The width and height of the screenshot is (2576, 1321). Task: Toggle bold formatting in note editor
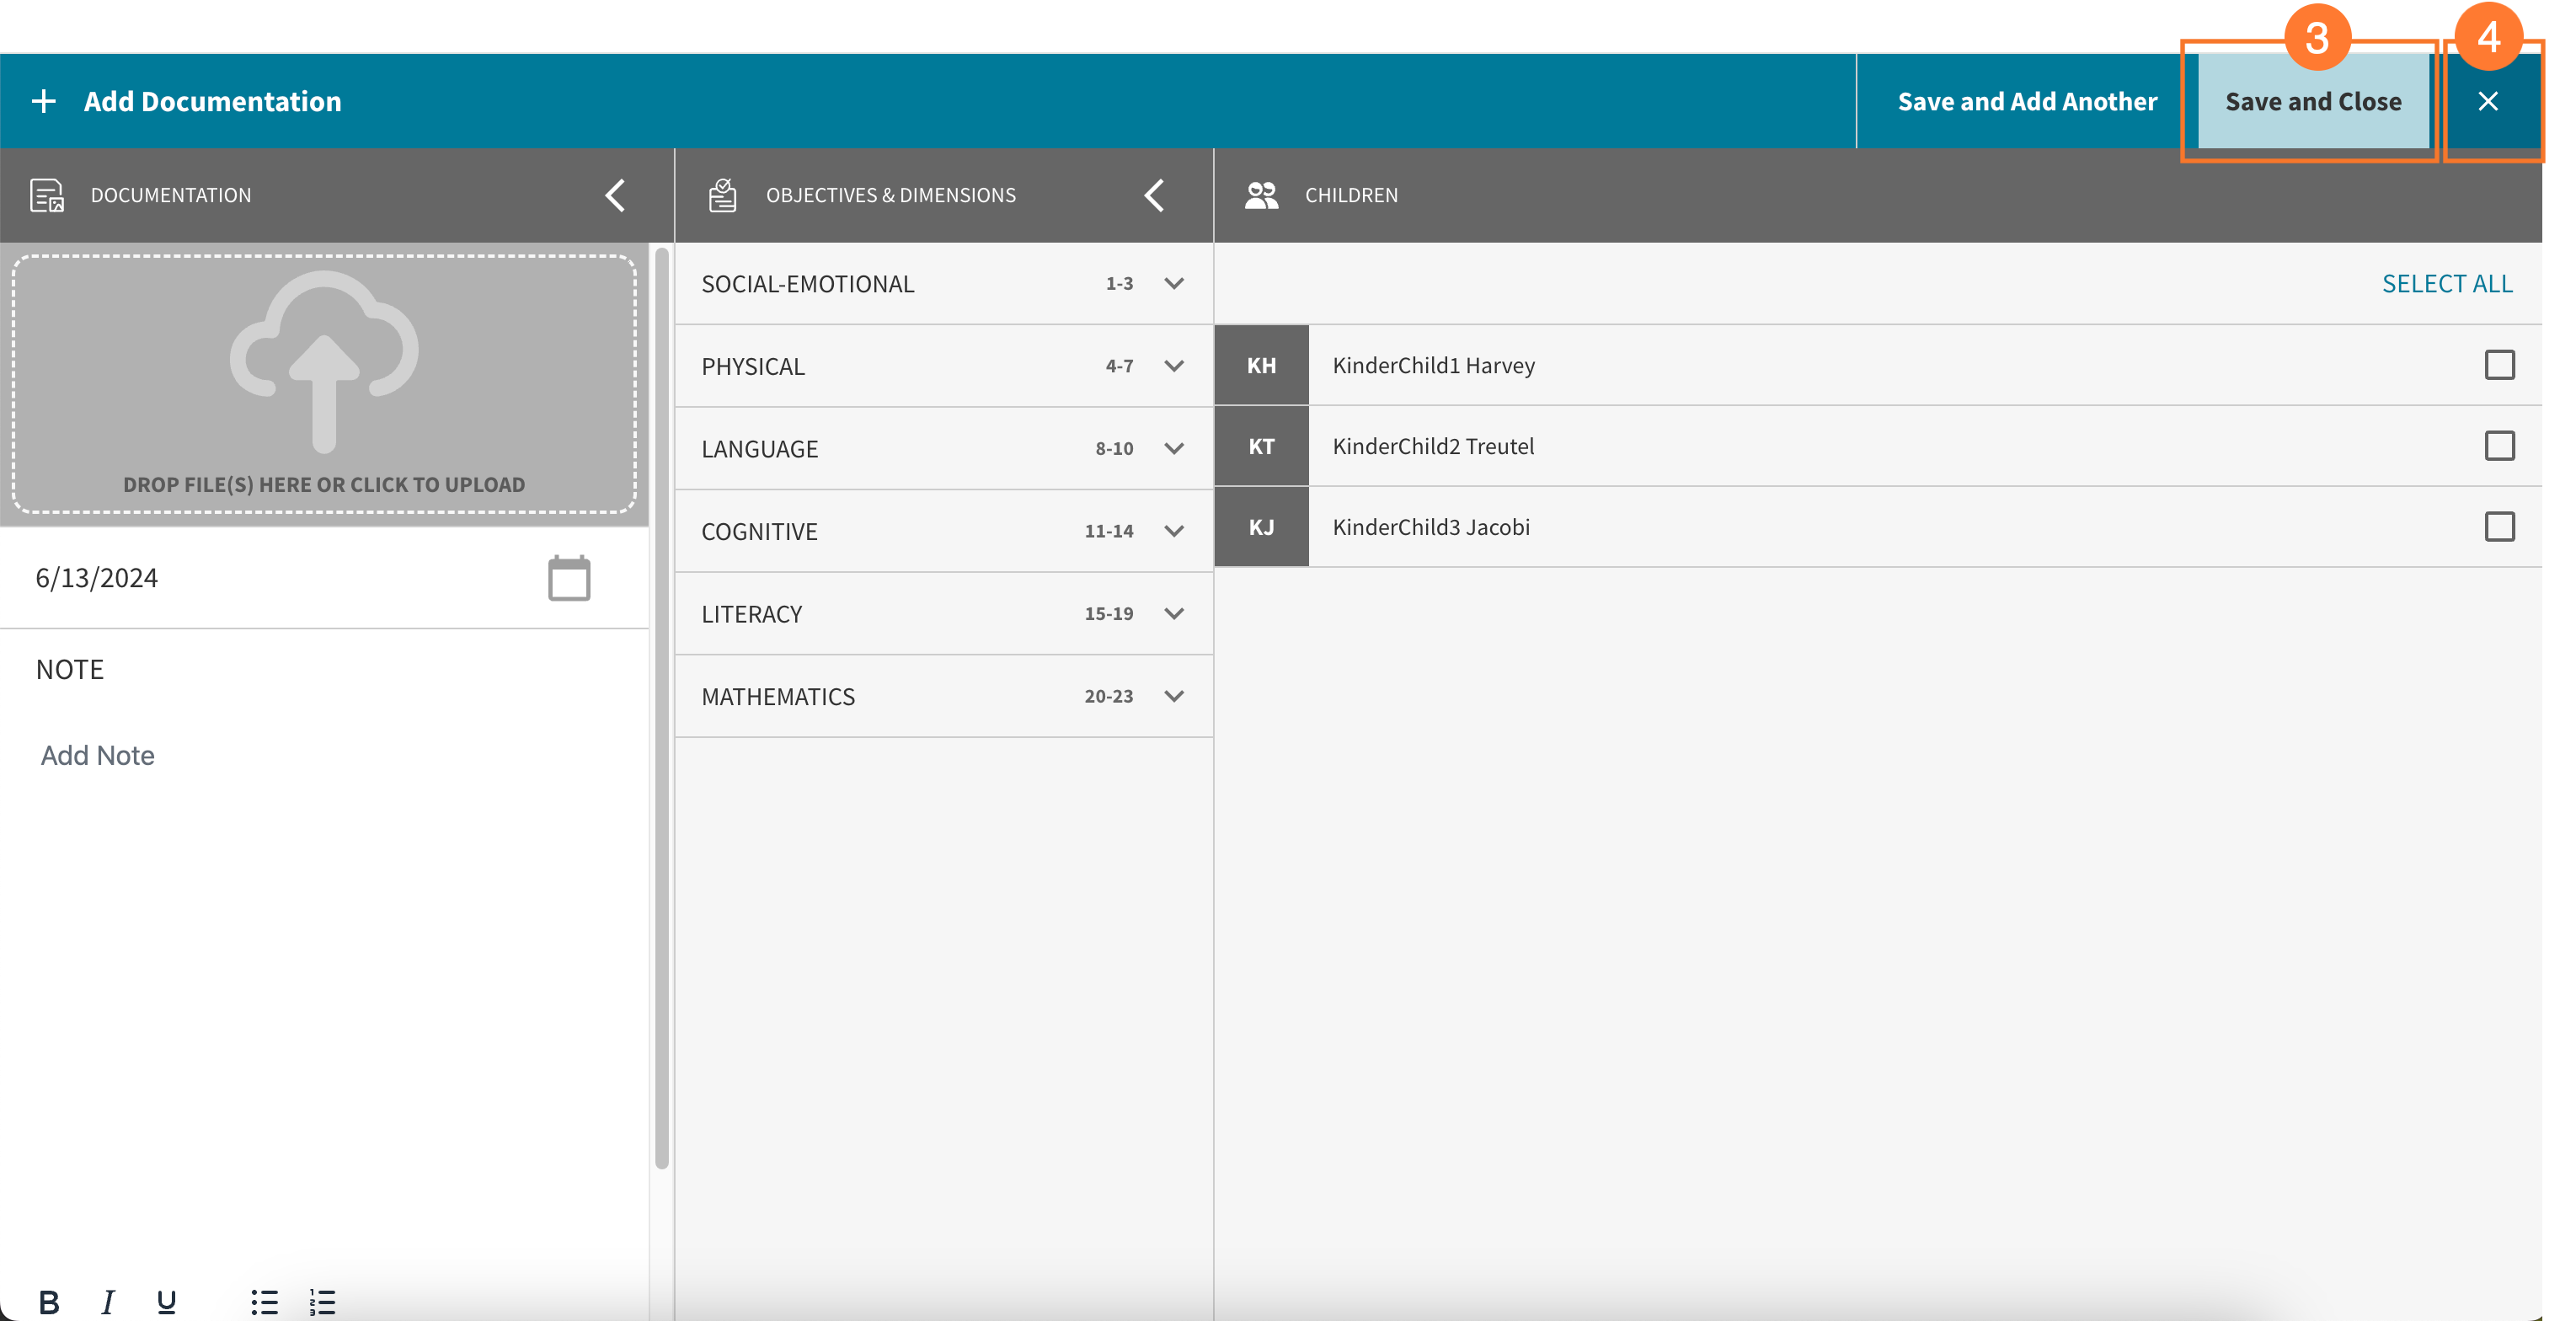click(49, 1302)
